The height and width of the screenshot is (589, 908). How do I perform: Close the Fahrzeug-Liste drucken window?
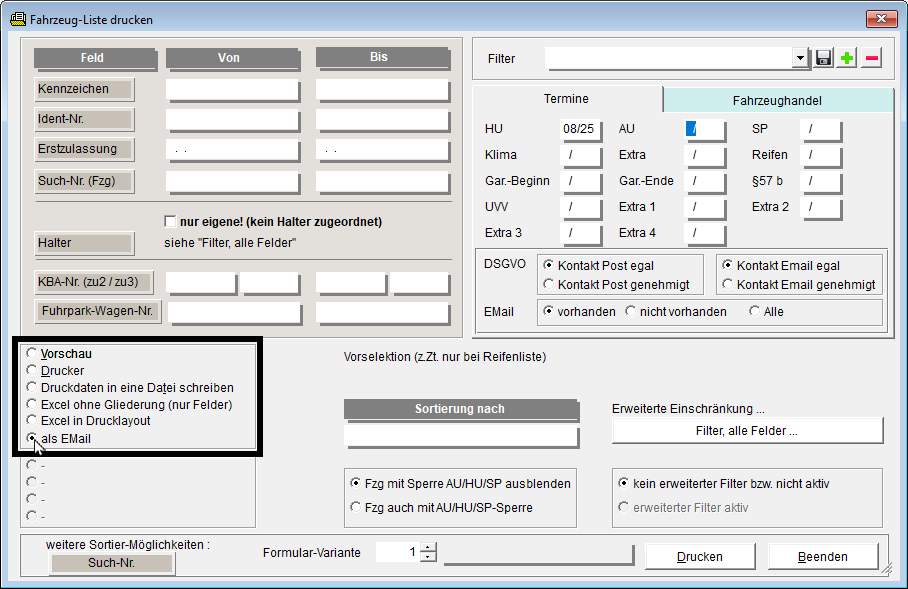881,19
